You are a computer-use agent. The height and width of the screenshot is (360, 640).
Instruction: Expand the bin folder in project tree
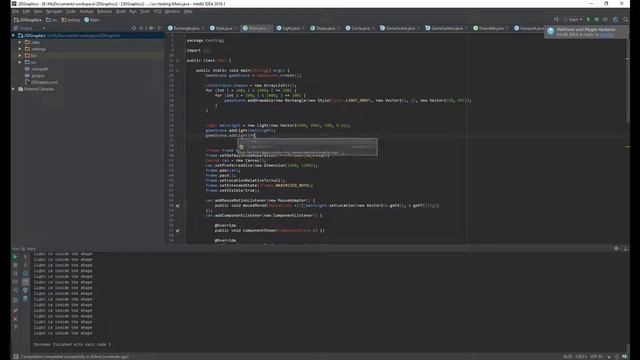pos(20,56)
